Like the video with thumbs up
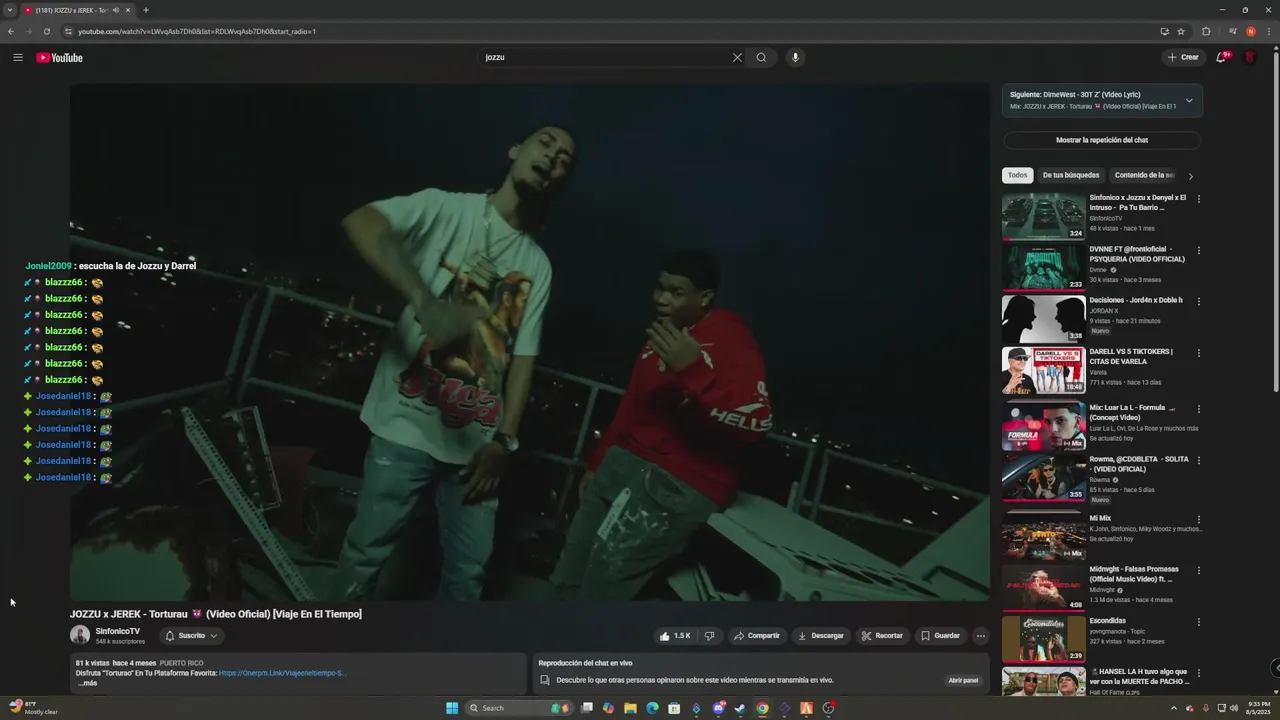Screen dimensions: 1280x720 click(675, 636)
